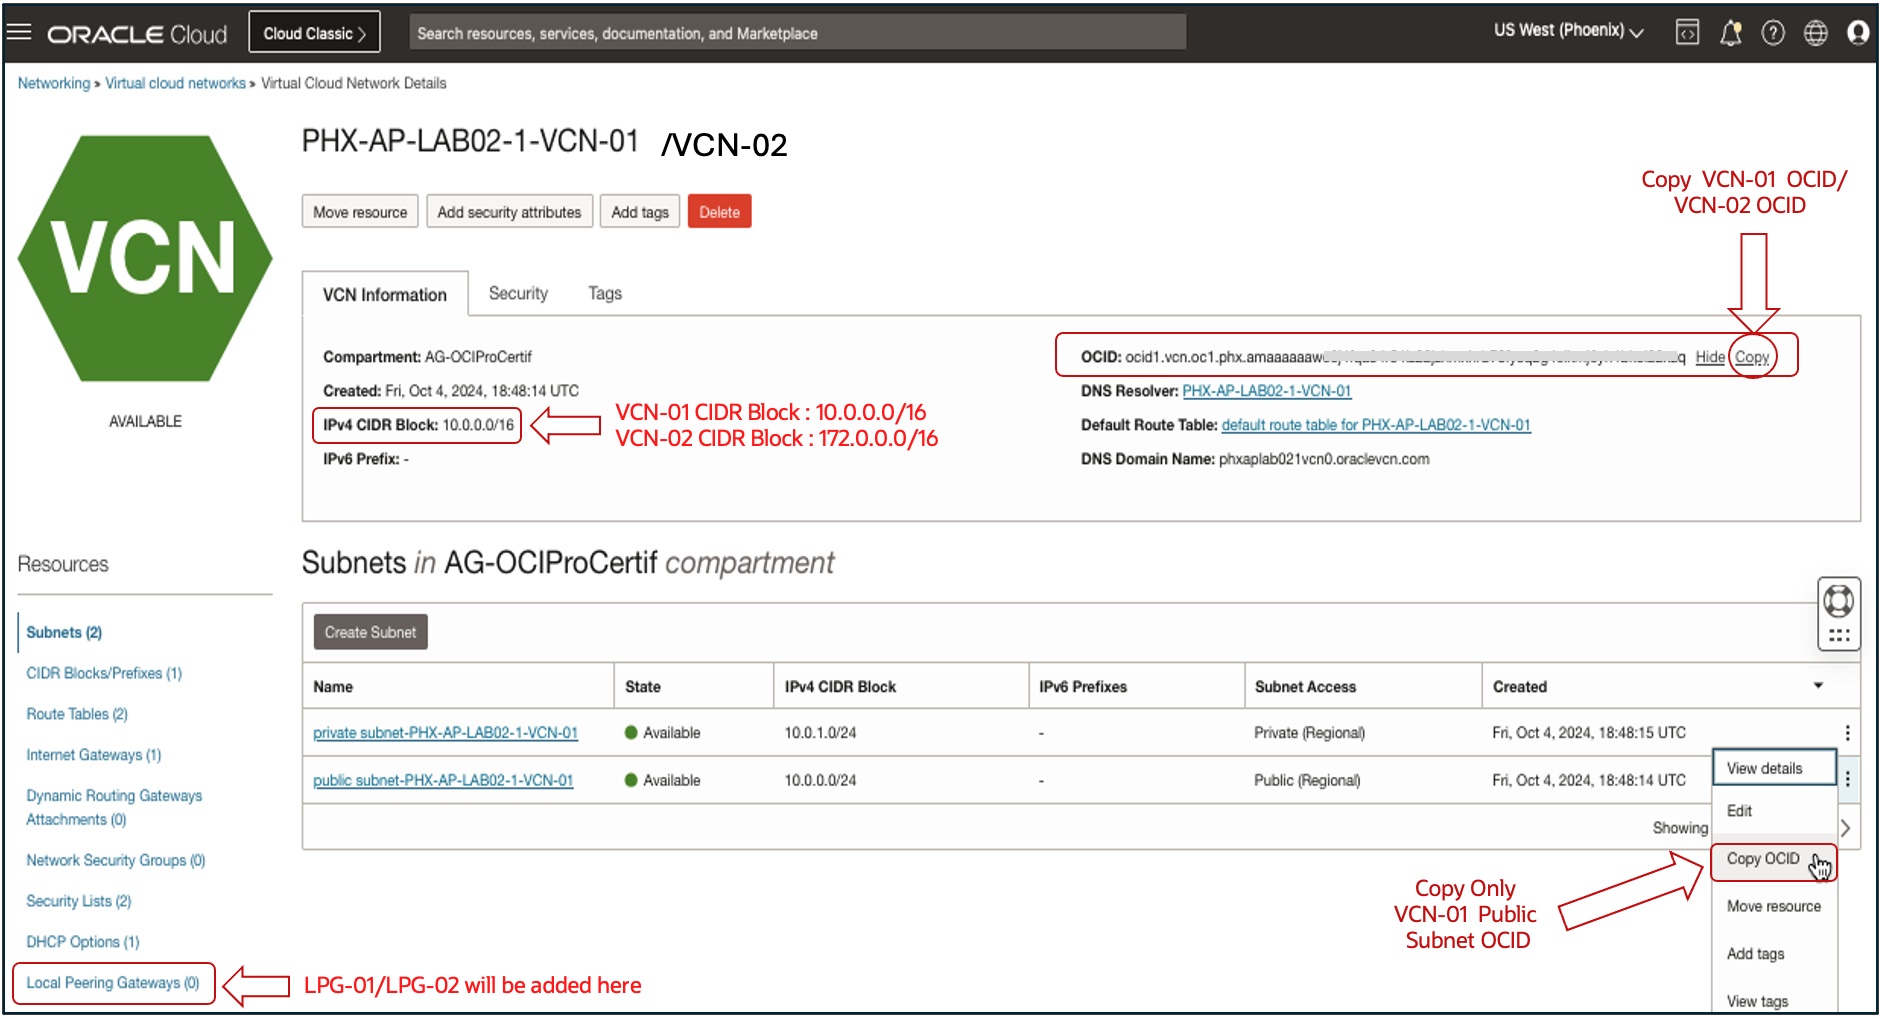Go to next page of subnets
Screen dimensions: 1880x1019
(x=1845, y=828)
